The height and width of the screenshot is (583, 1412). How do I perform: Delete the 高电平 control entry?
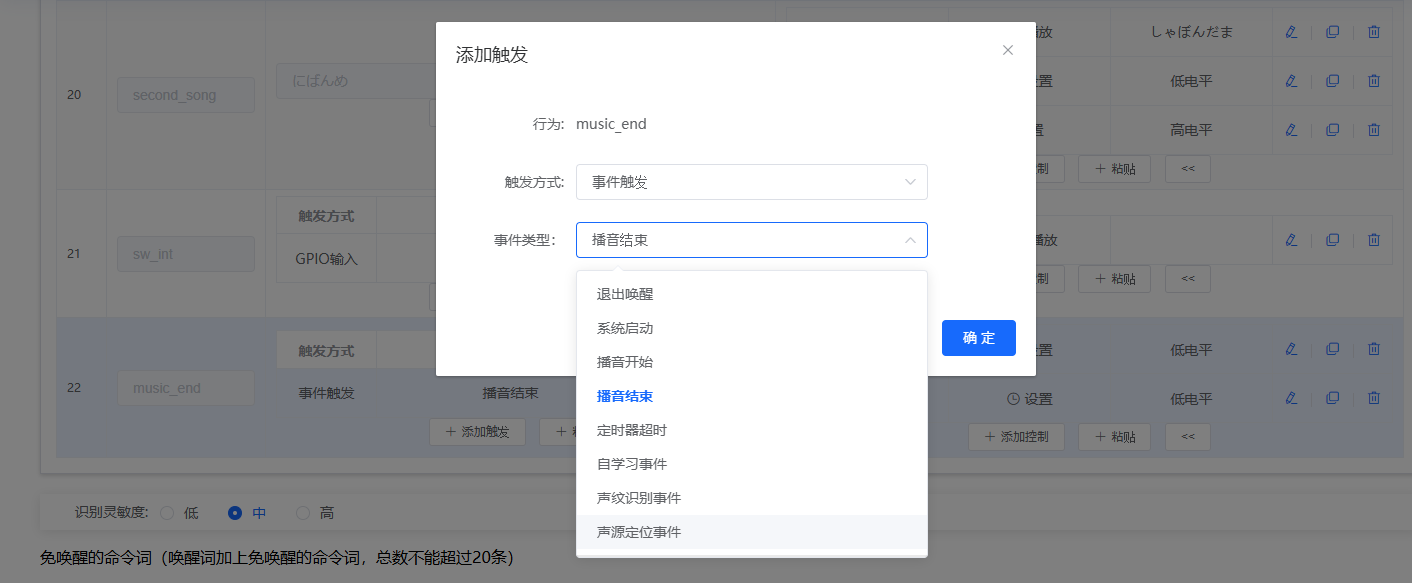pos(1374,130)
